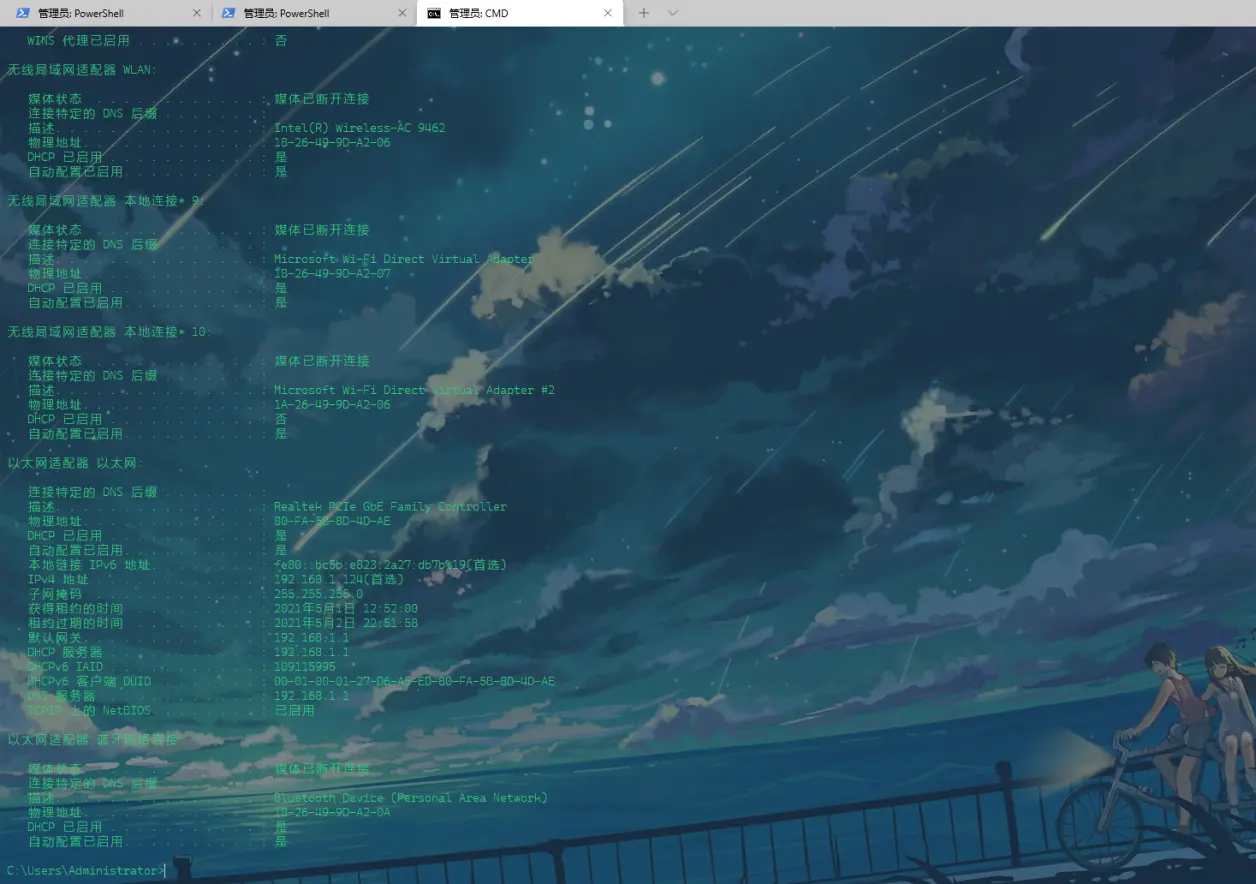Close the leftmost PowerShell tab
The height and width of the screenshot is (884, 1256).
coord(196,13)
